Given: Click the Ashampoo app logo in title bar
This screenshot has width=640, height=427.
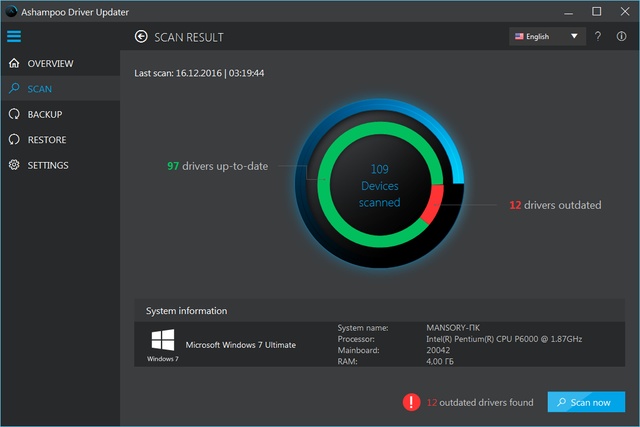Looking at the screenshot, I should [x=11, y=11].
